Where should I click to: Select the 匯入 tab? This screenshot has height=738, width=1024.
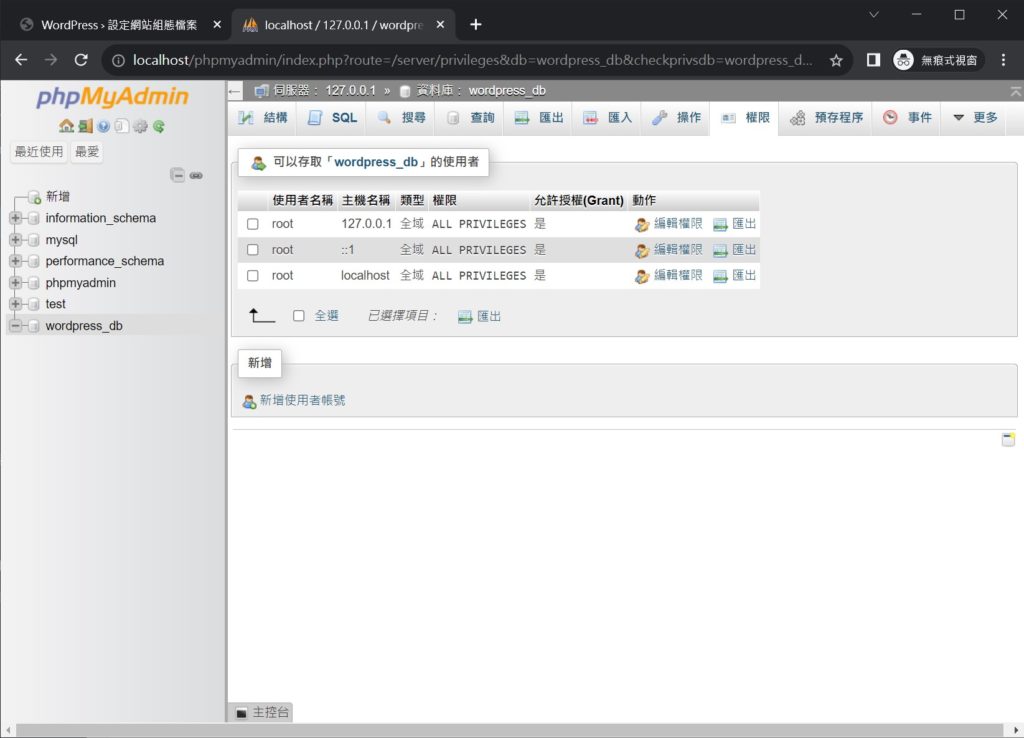(x=607, y=118)
